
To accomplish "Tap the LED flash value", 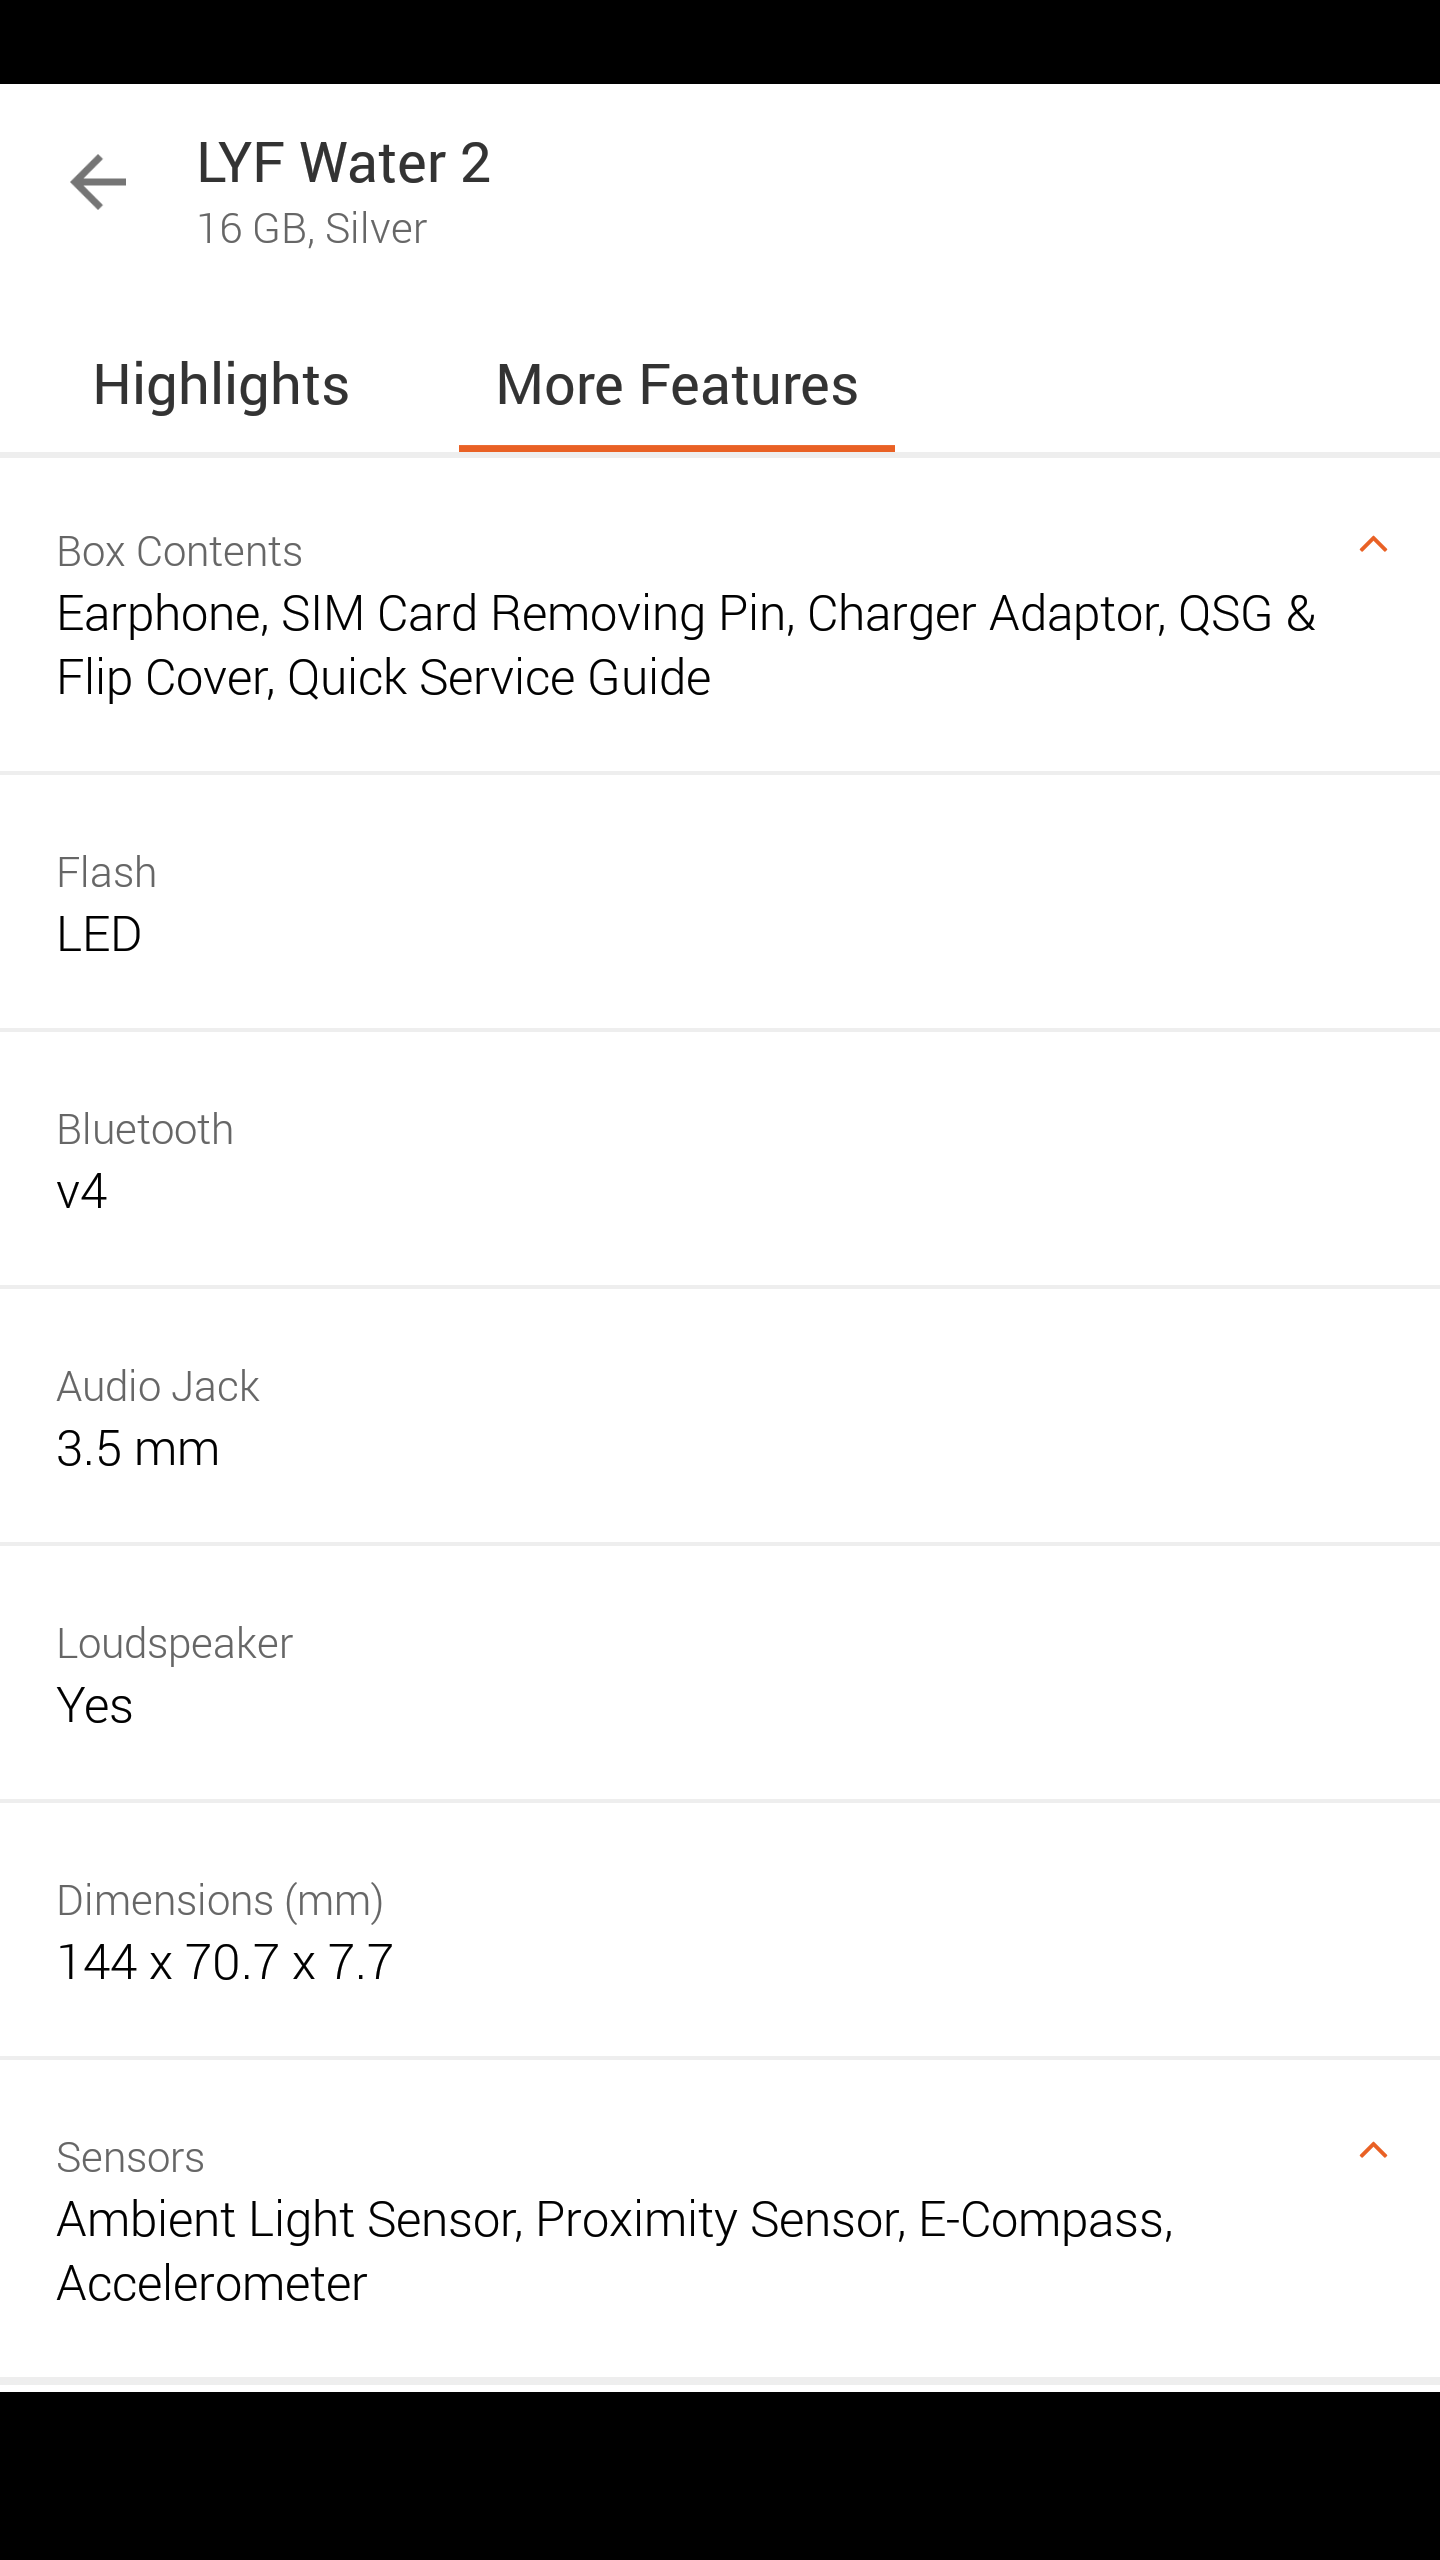I will pos(99,935).
